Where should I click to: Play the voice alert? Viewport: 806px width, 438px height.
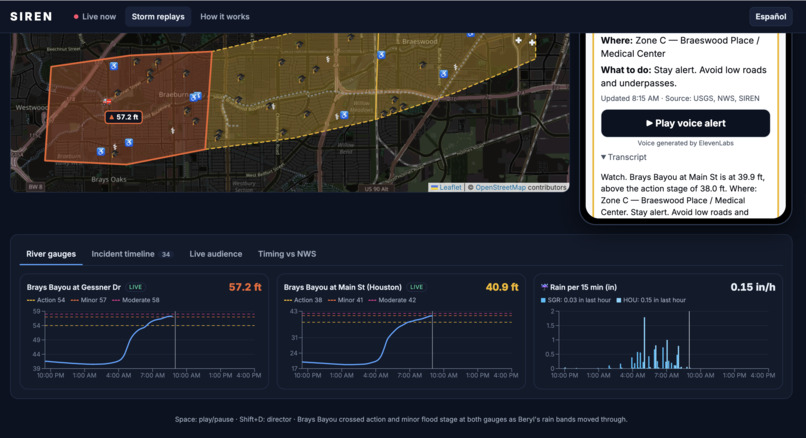click(685, 123)
